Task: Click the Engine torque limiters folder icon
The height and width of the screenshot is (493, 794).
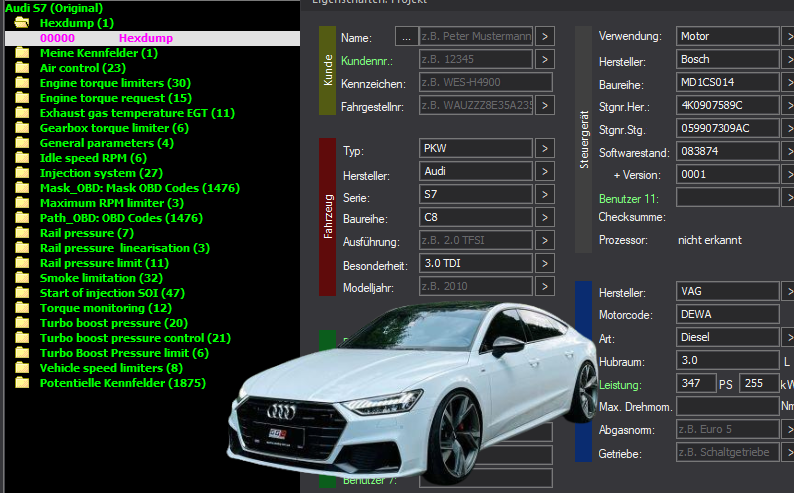Action: tap(22, 83)
